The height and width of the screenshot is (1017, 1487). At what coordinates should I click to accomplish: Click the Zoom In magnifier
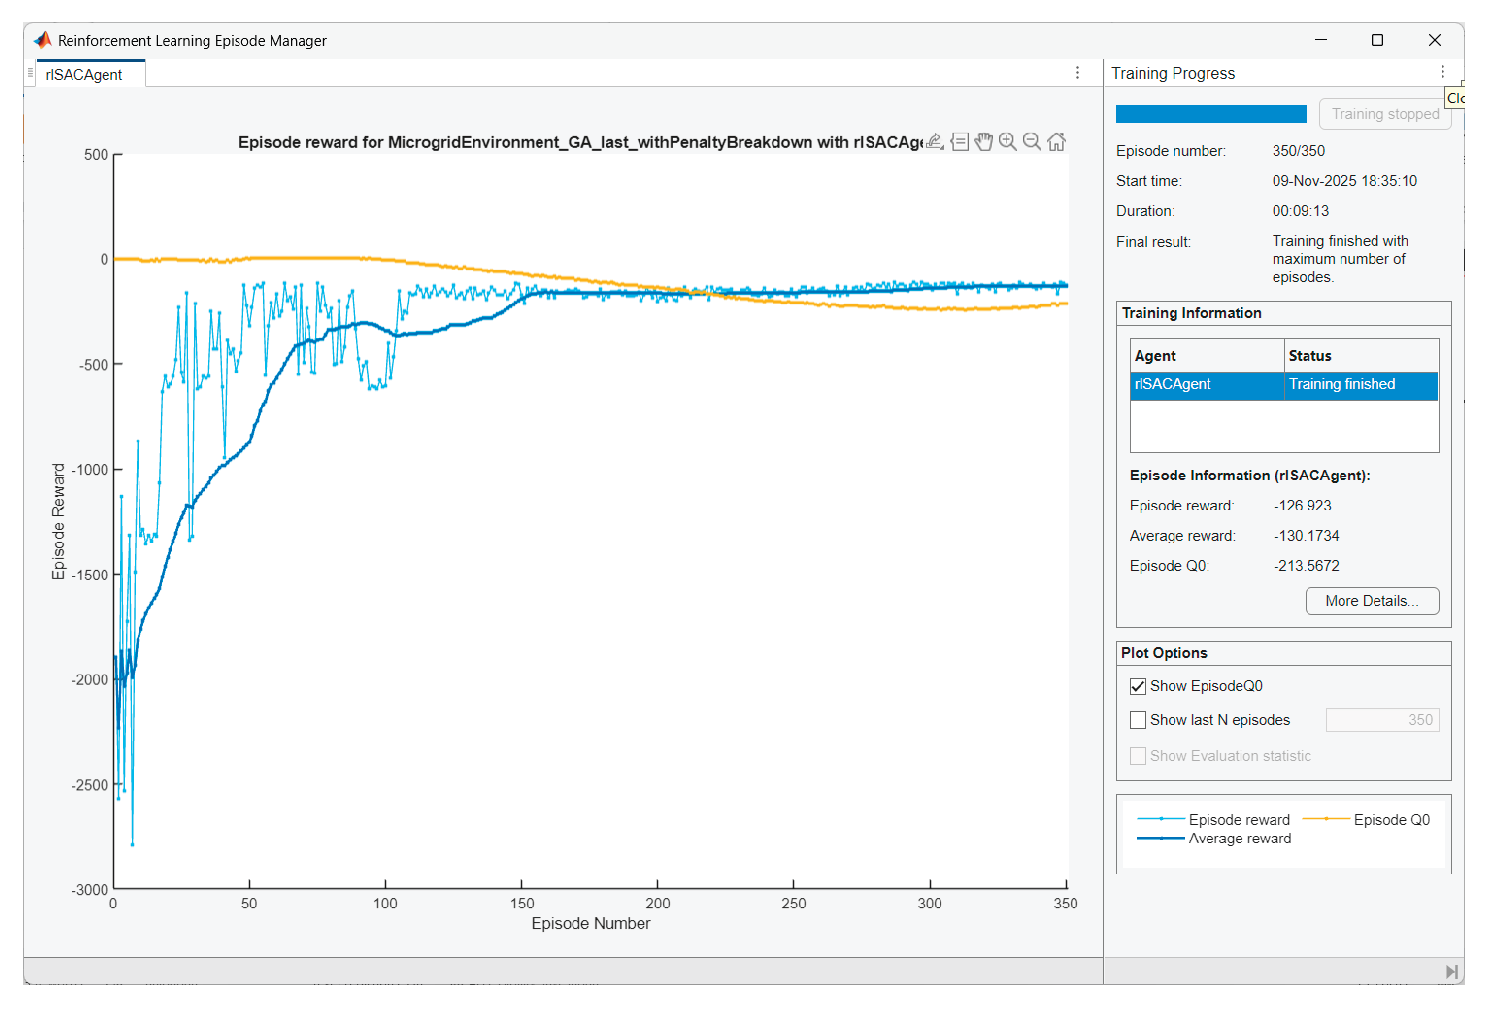[x=1008, y=142]
